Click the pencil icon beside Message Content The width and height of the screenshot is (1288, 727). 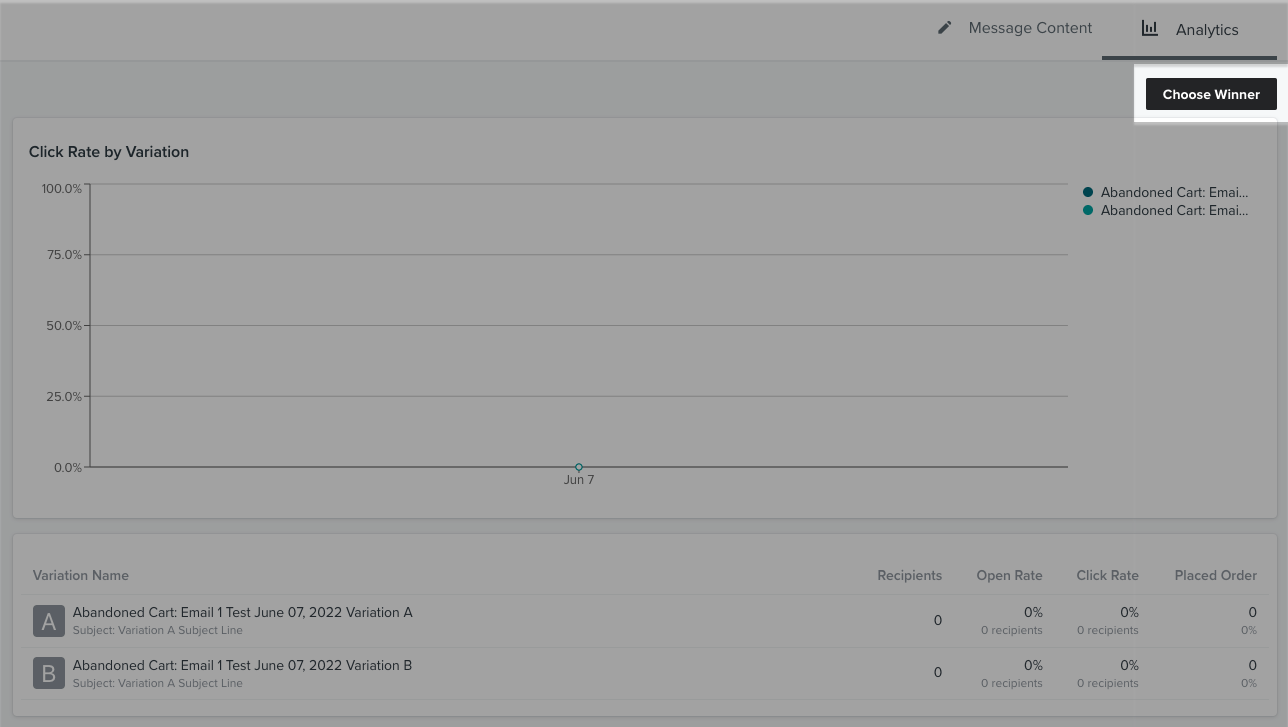944,27
